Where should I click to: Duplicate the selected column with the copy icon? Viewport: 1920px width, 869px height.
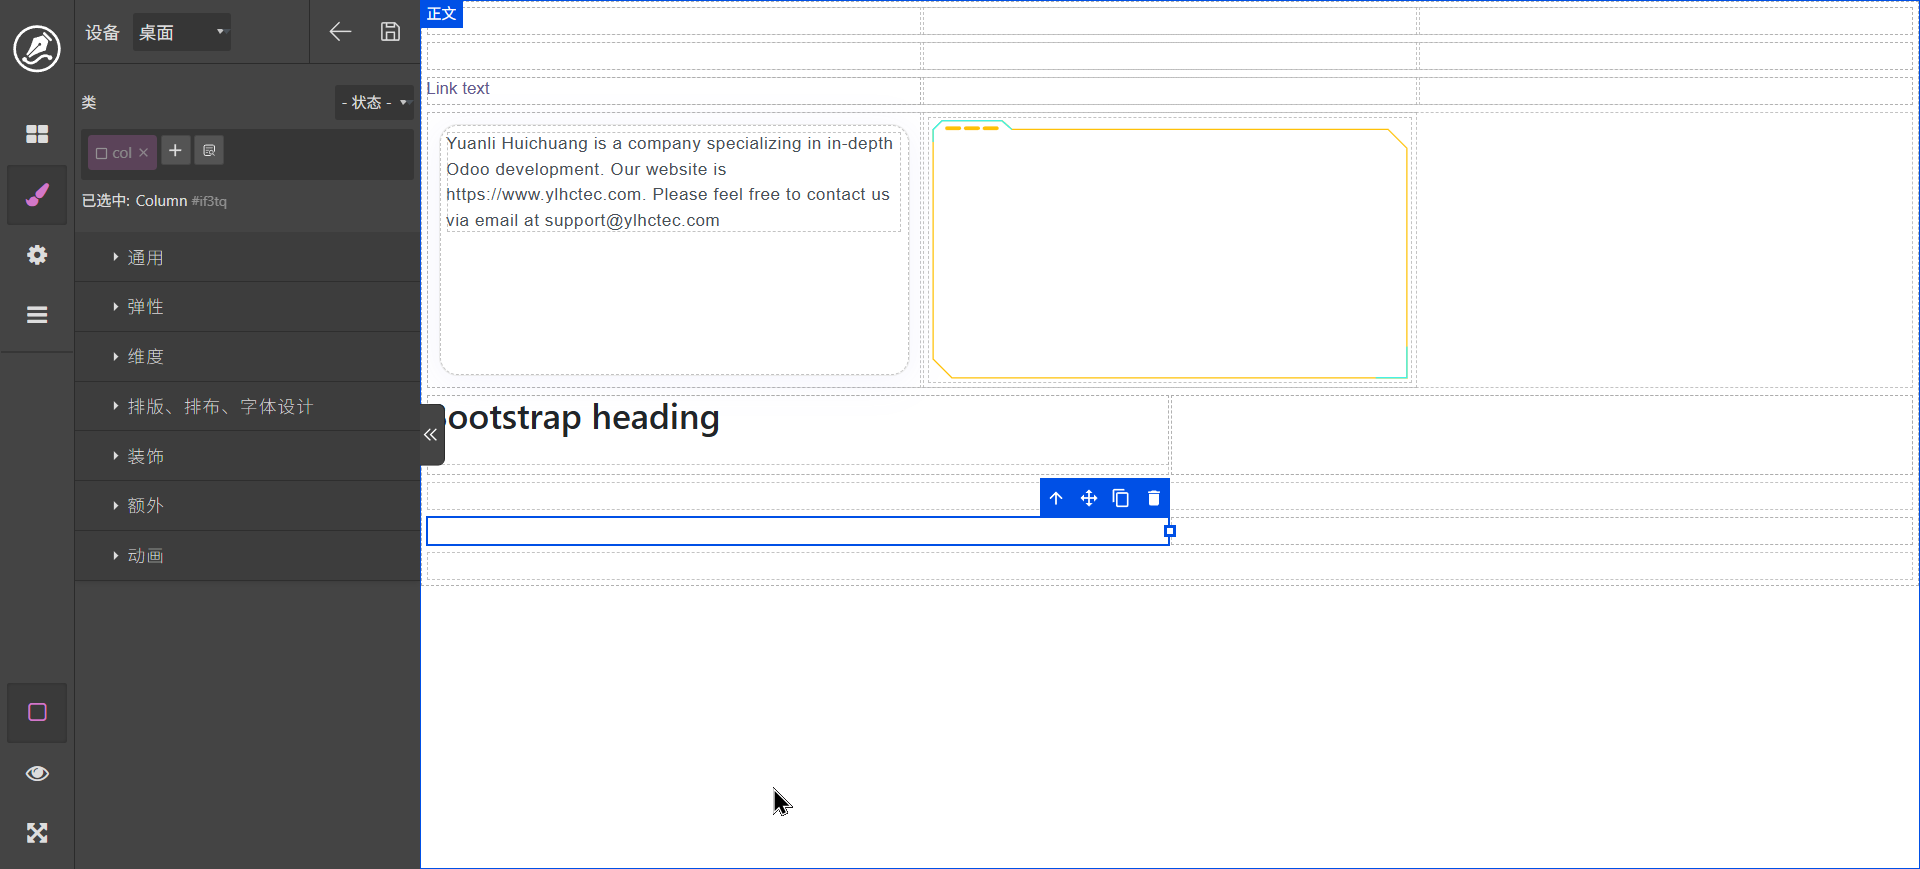(1121, 498)
